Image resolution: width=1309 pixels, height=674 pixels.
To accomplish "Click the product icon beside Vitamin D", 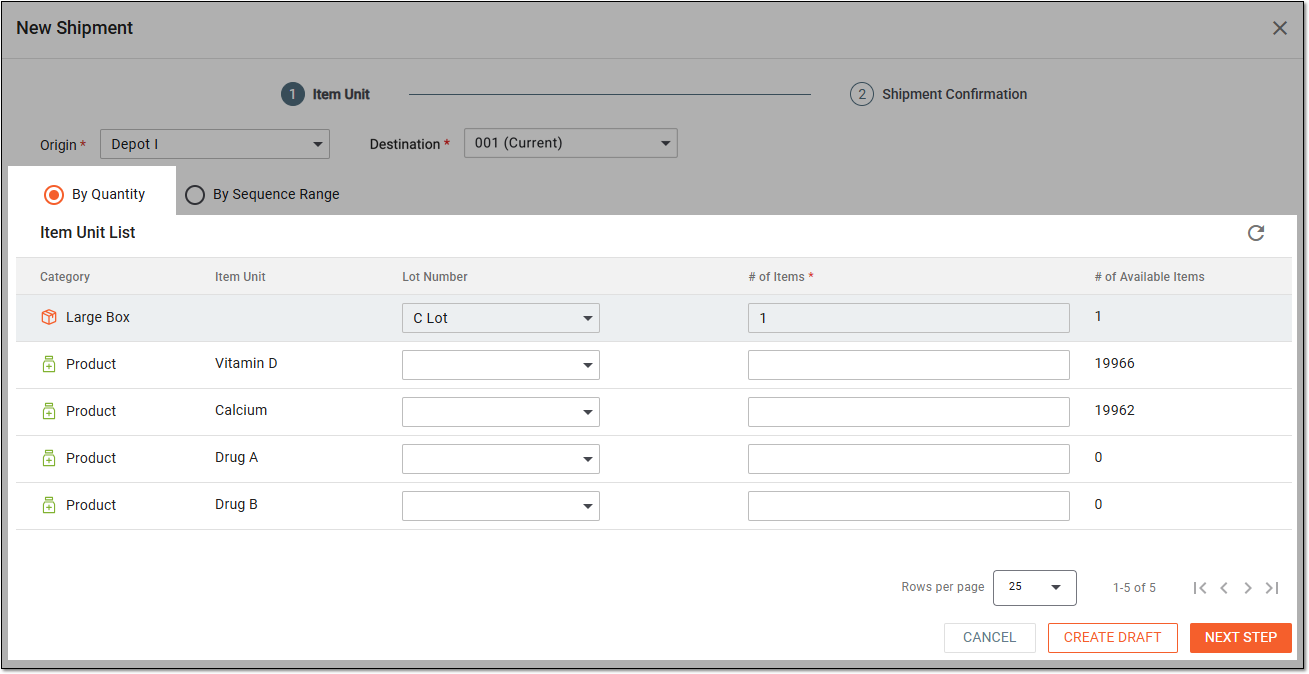I will coord(49,364).
